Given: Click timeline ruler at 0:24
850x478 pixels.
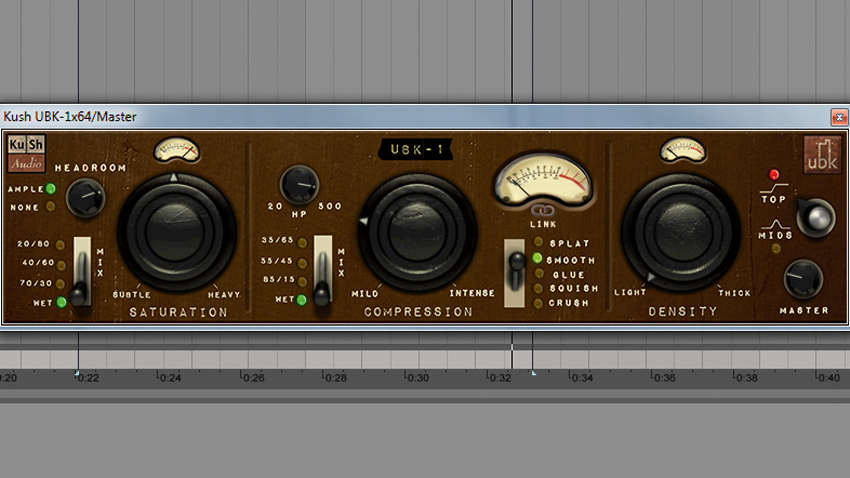Looking at the screenshot, I should tap(169, 377).
